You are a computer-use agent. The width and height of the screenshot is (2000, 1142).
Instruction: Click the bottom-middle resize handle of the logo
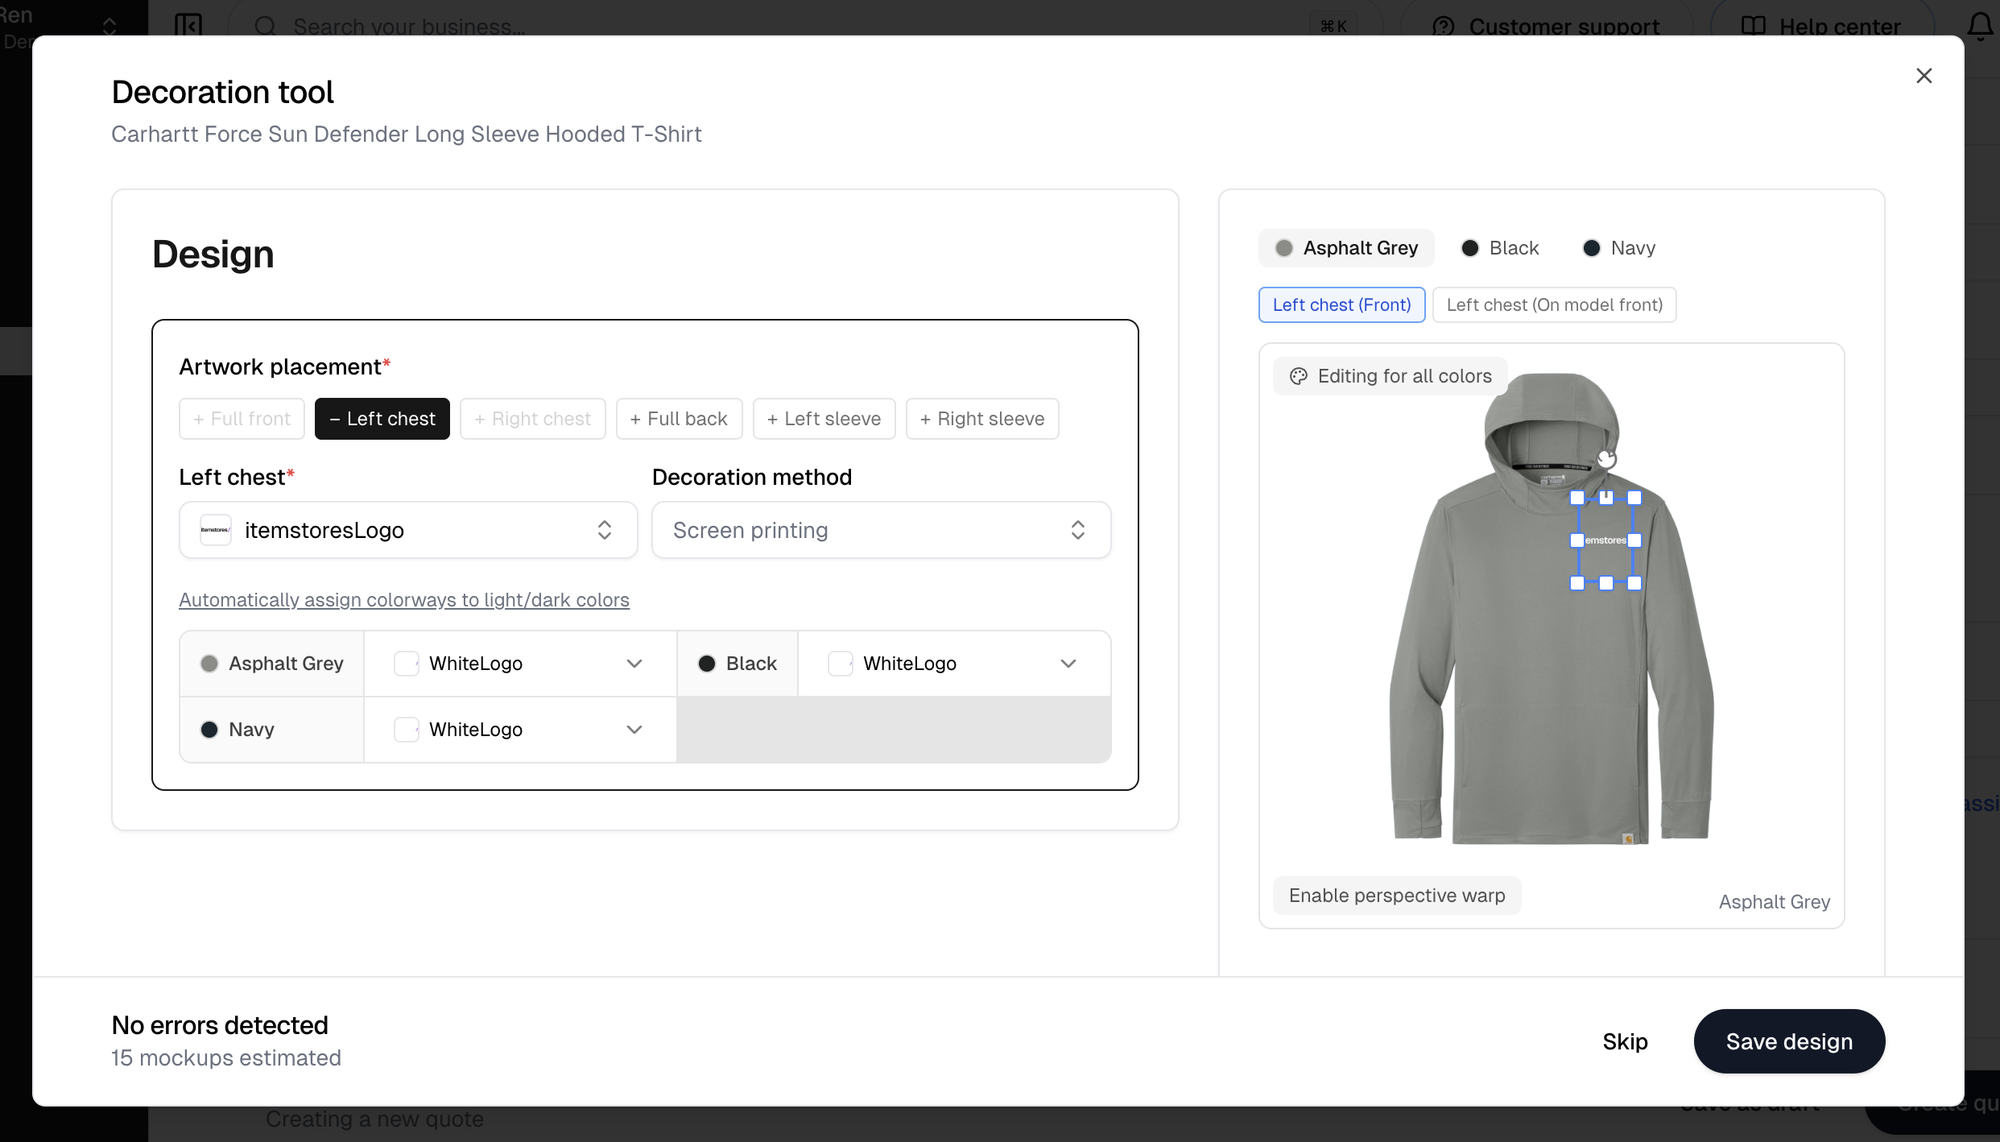[1606, 583]
